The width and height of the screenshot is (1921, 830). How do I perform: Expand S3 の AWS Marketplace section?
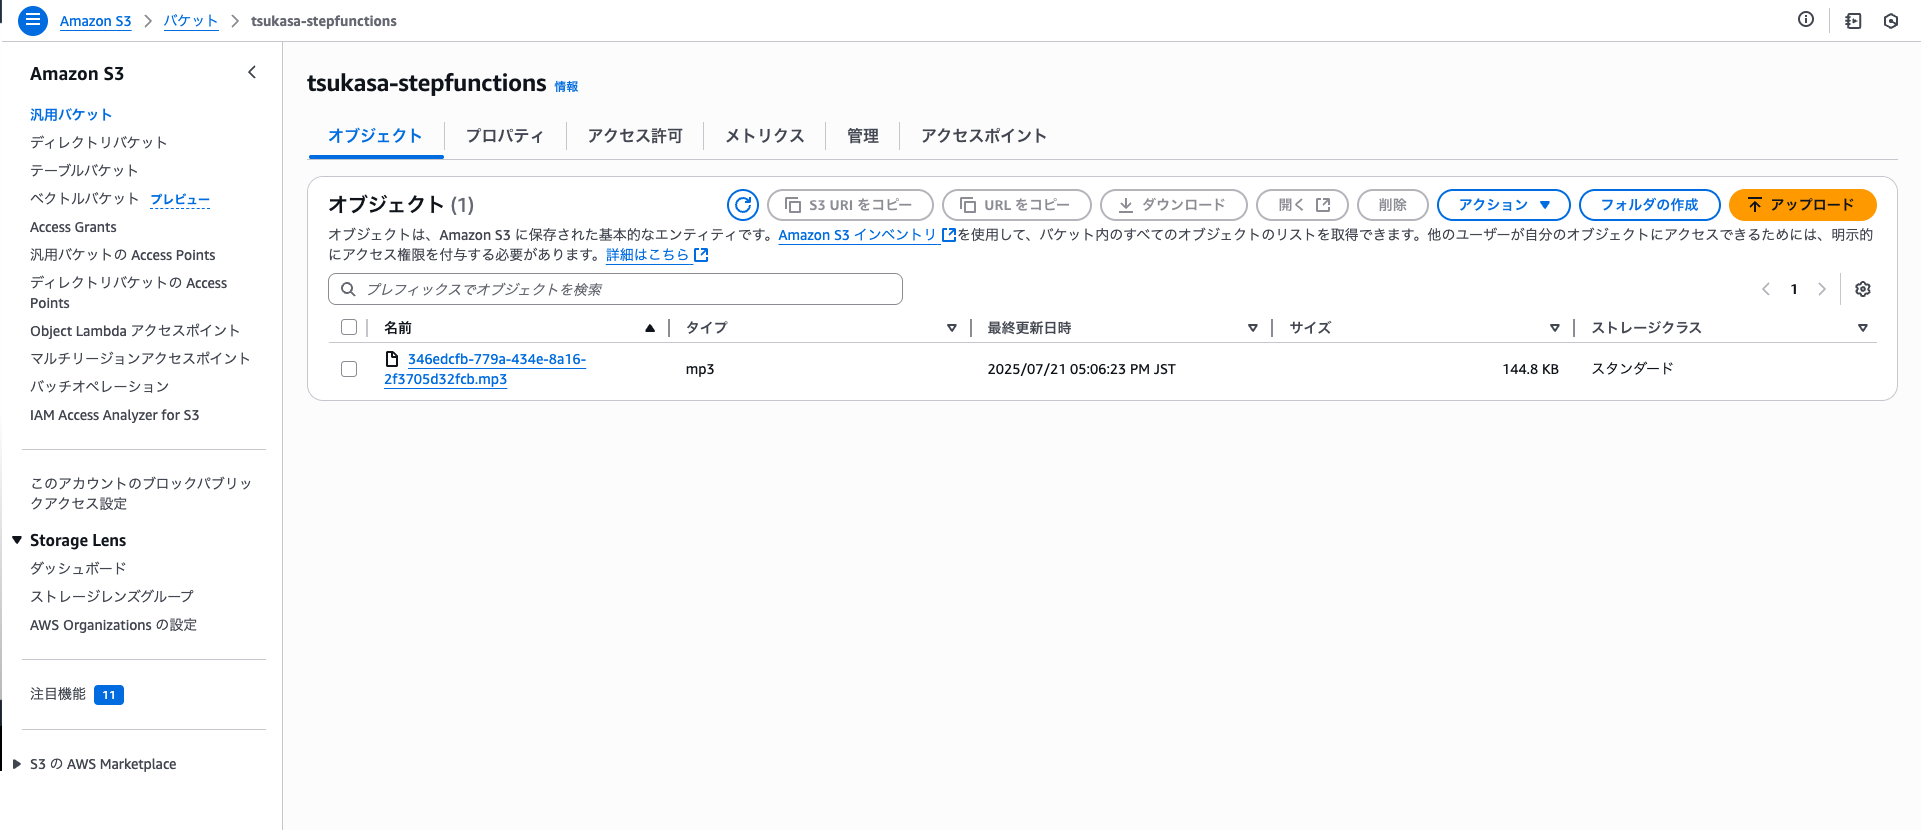[17, 764]
